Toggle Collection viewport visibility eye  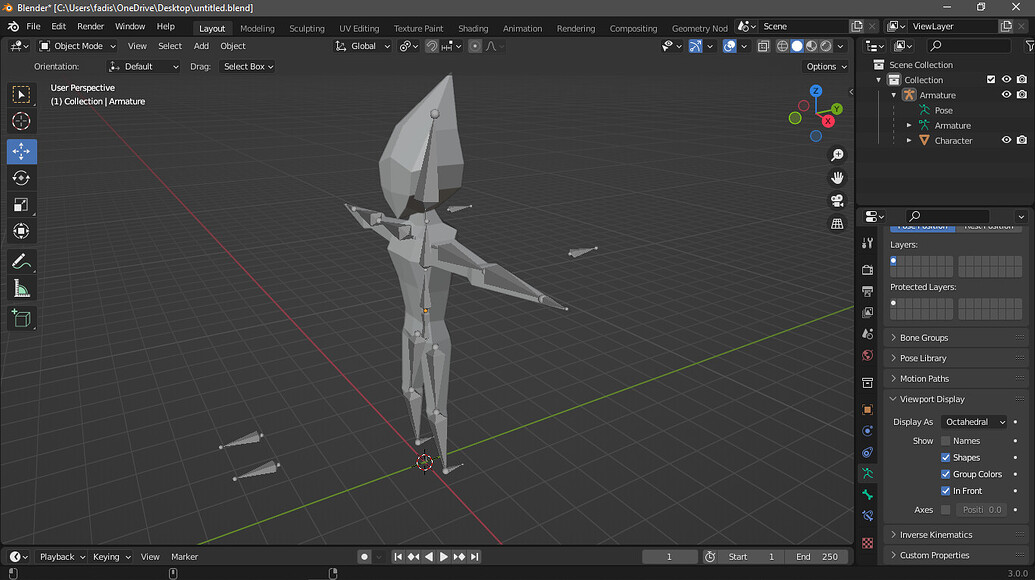(1006, 79)
